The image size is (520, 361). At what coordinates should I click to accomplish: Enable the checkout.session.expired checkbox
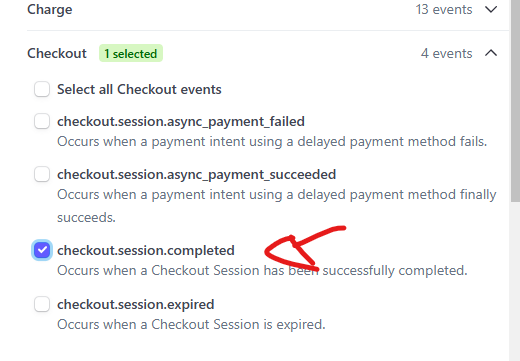tap(42, 304)
